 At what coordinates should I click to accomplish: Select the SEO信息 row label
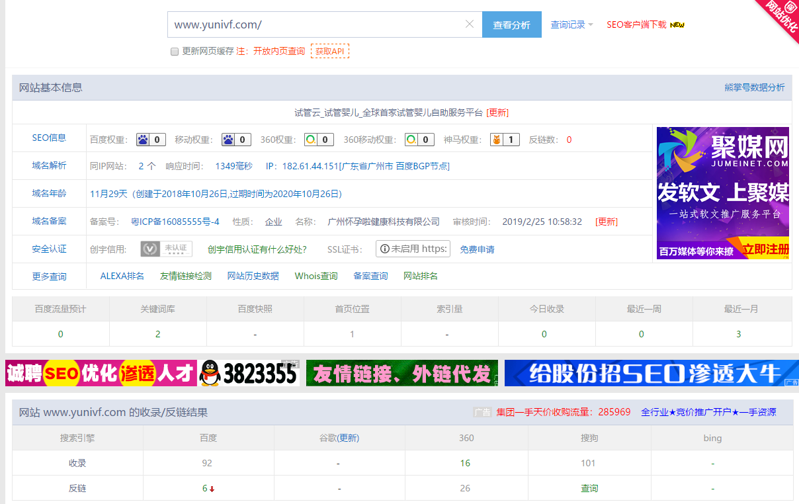coord(49,138)
